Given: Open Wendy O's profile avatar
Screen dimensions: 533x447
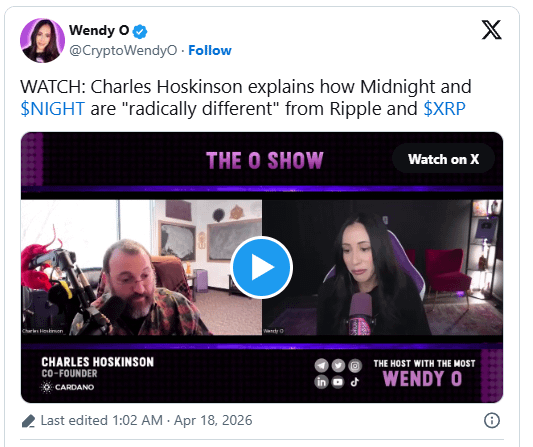Looking at the screenshot, I should tap(42, 40).
